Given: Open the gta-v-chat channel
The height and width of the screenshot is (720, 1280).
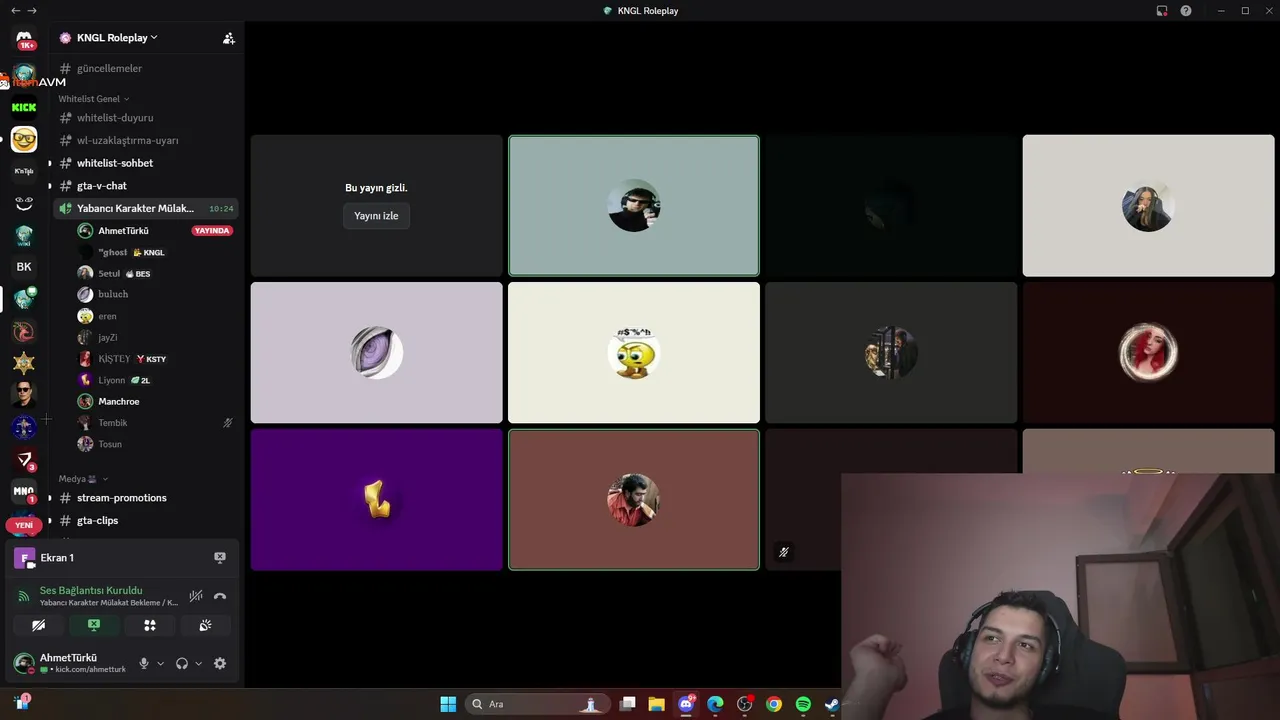Looking at the screenshot, I should 147,186.
